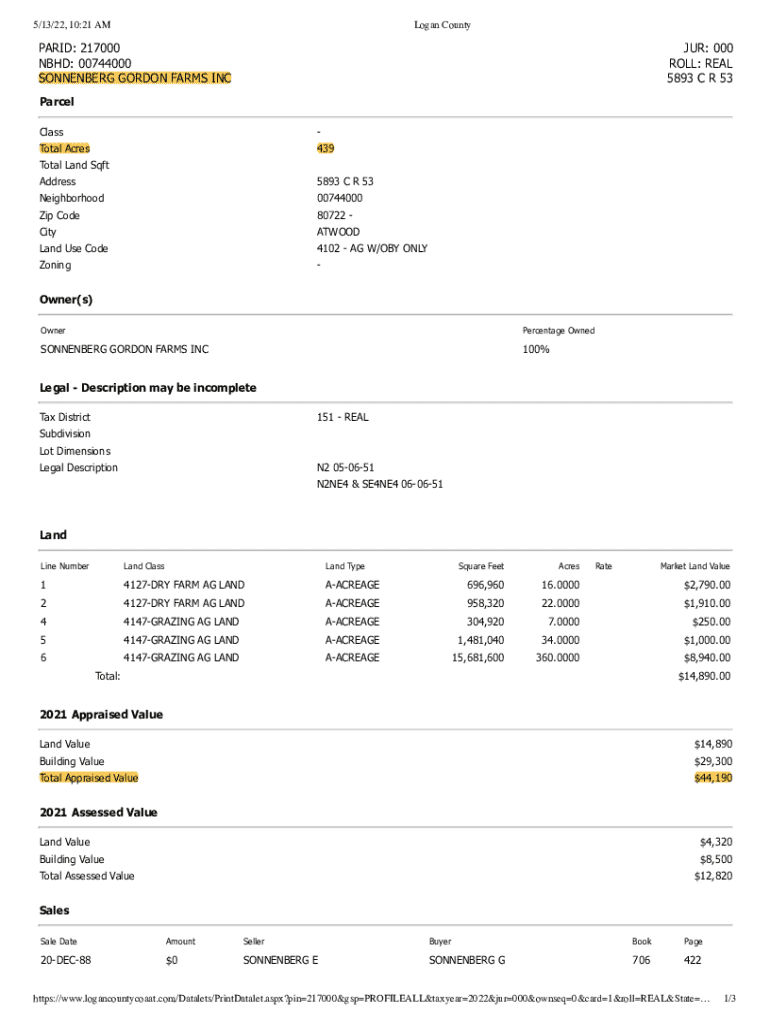This screenshot has height=1024, width=770.
Task: Click the sale date 20-DEC-88
Action: coord(66,960)
